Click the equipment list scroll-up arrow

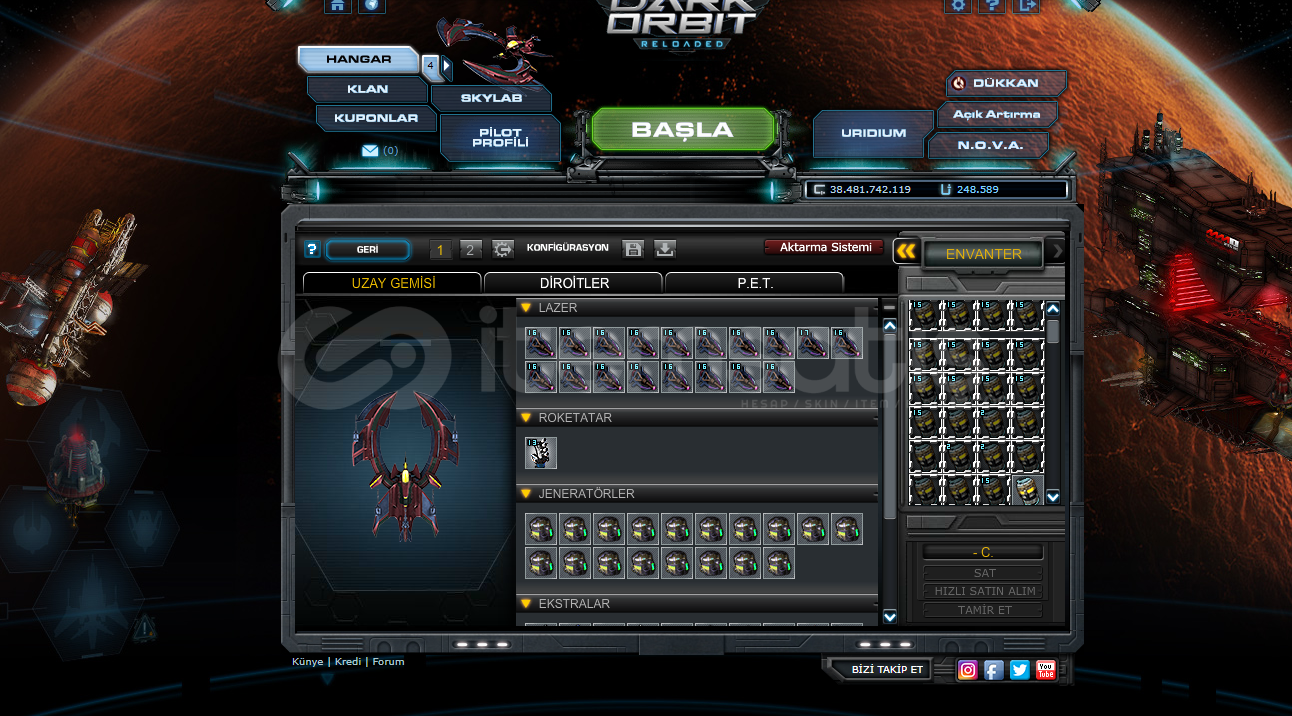(890, 326)
